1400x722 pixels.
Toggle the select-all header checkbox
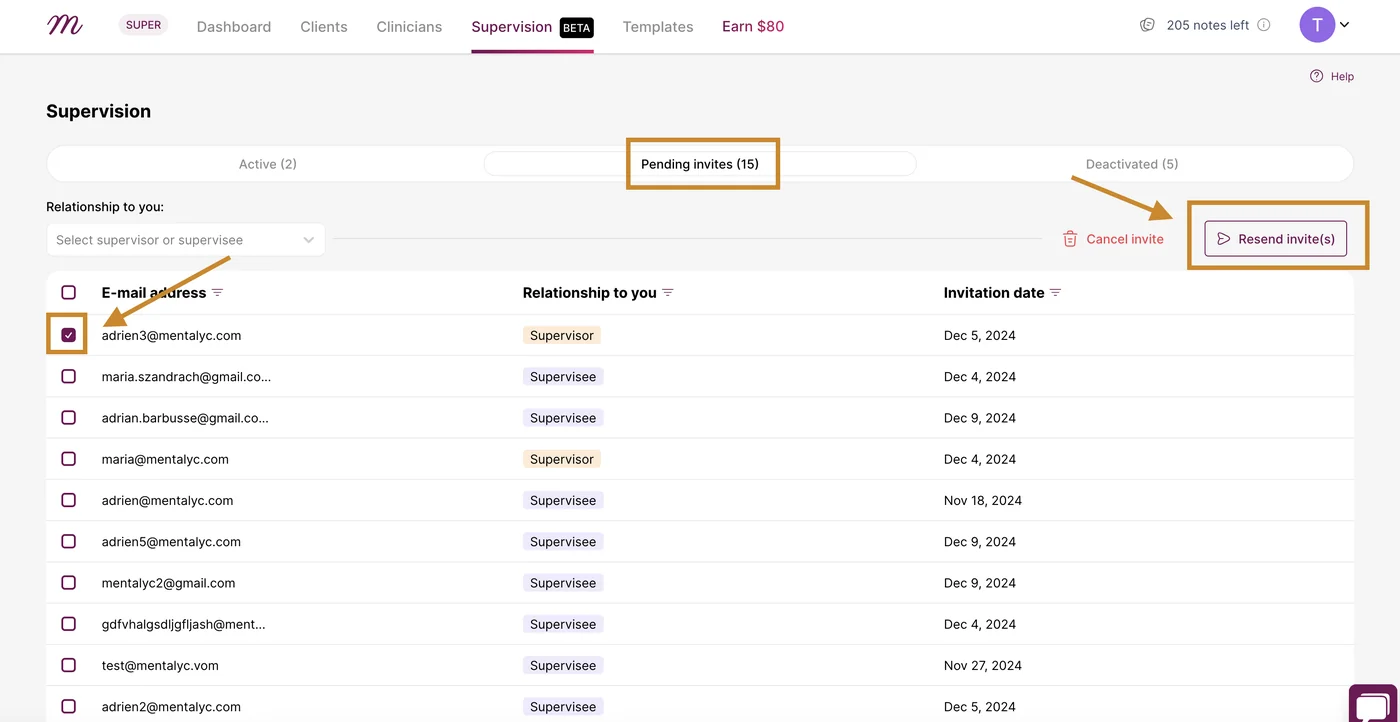(69, 293)
